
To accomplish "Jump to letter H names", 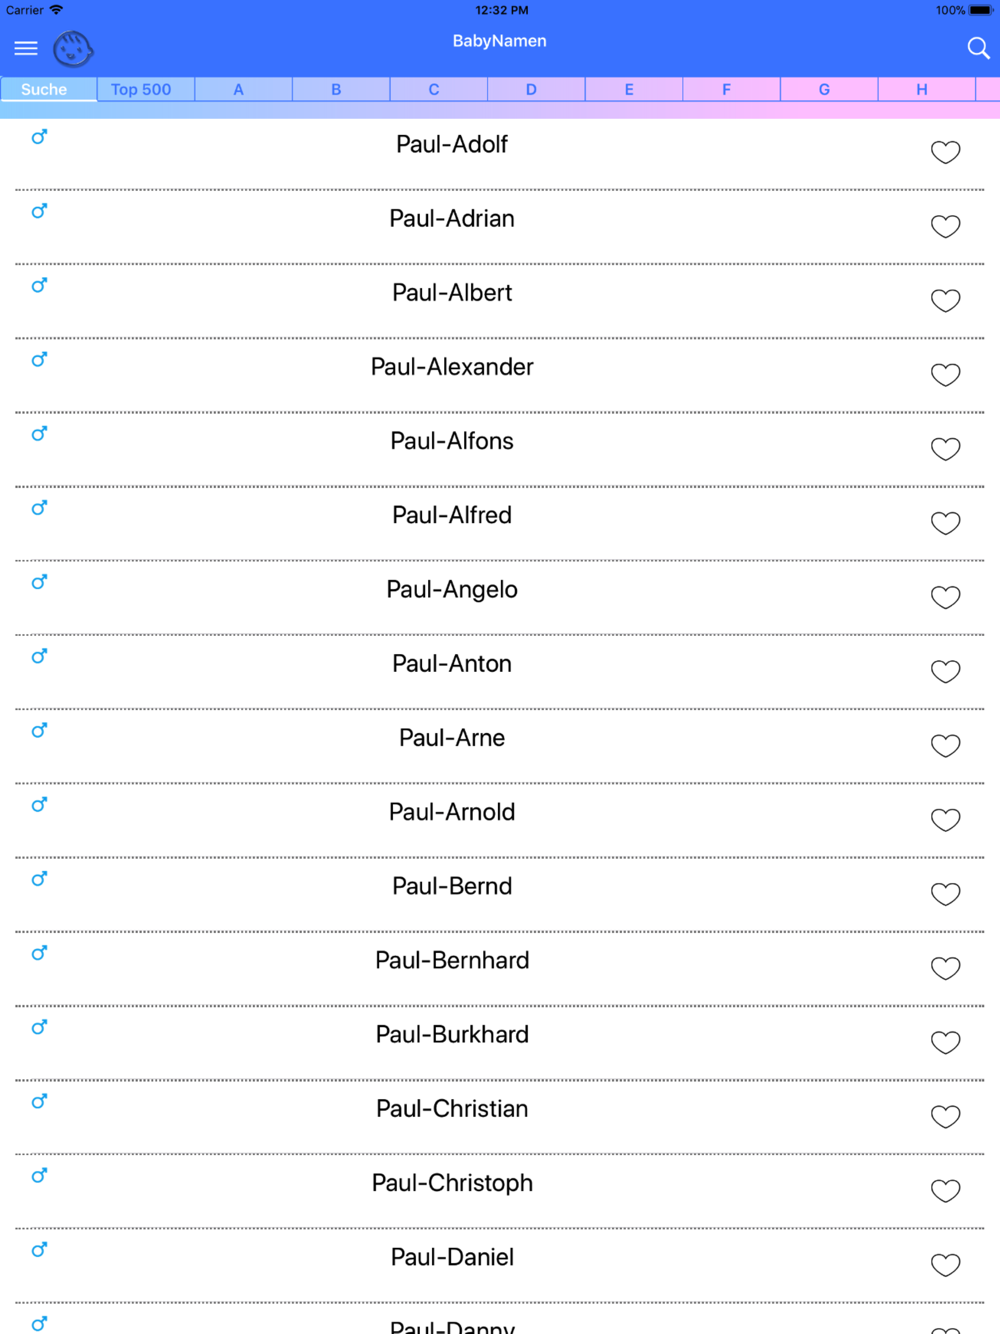I will (922, 89).
